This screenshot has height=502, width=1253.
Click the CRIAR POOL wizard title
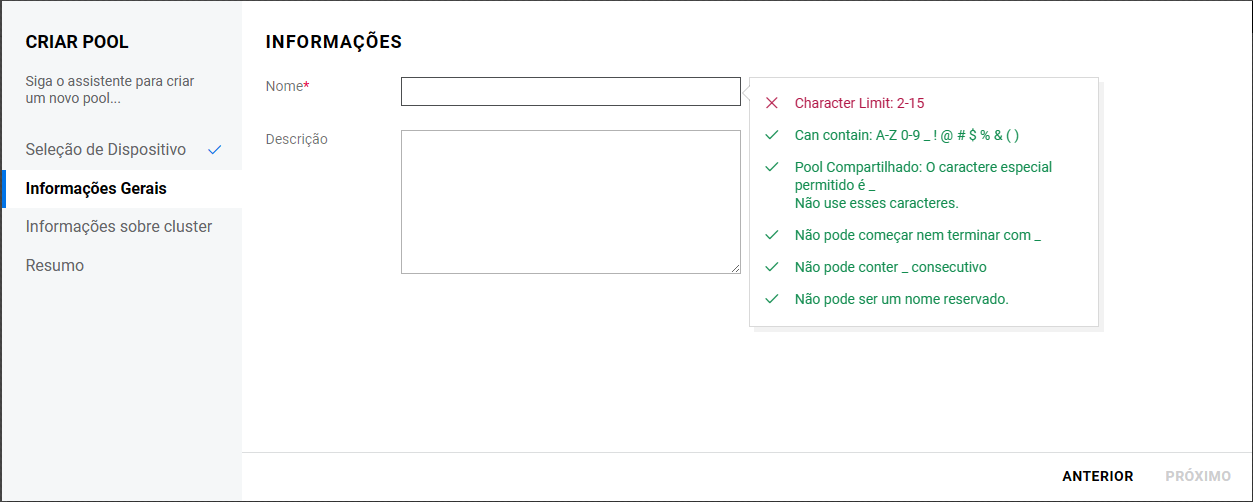(77, 42)
